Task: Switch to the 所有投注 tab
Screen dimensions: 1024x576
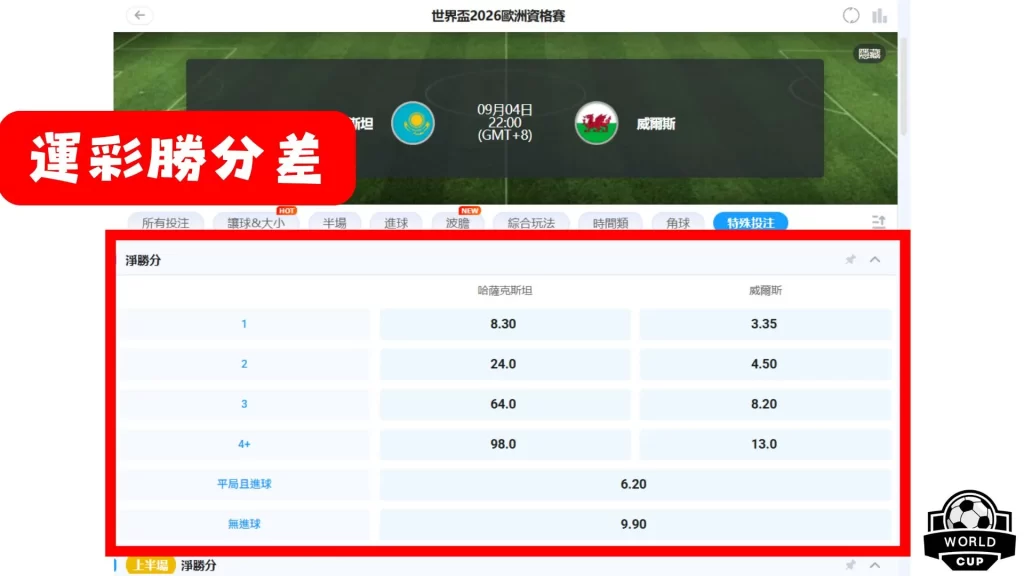Action: [164, 223]
